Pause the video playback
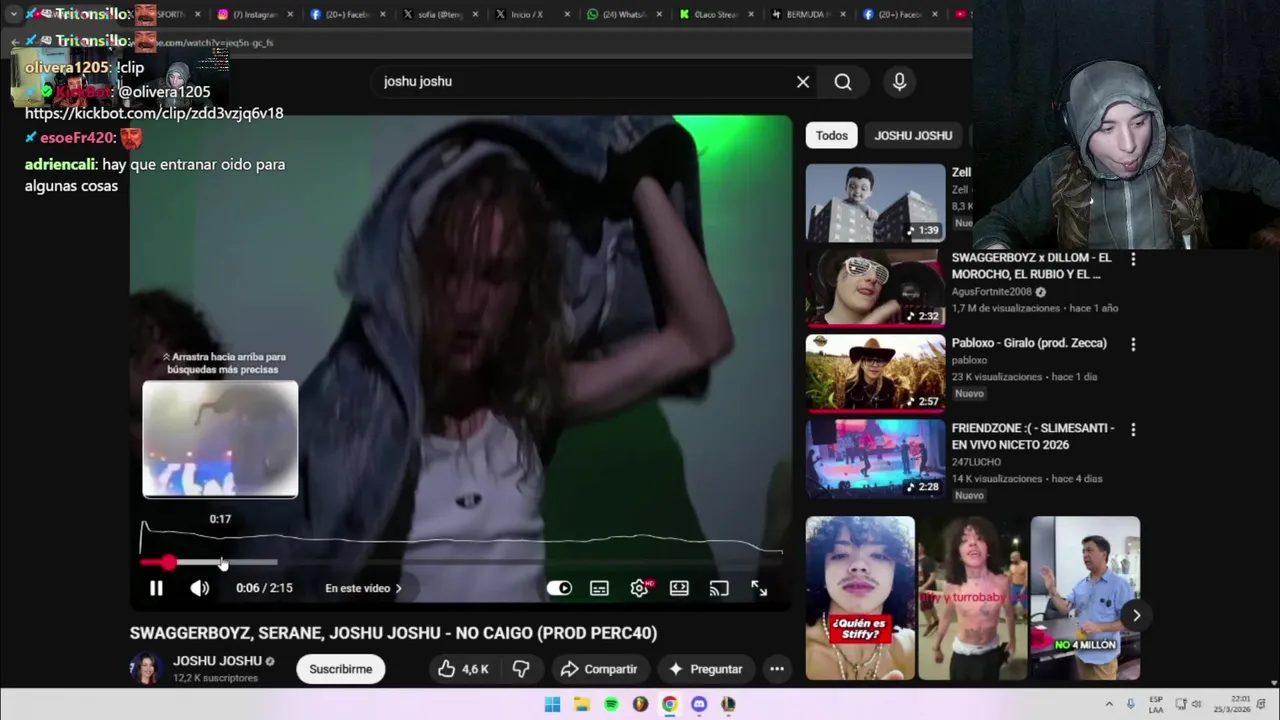Screen dimensions: 1280x720 (x=156, y=588)
